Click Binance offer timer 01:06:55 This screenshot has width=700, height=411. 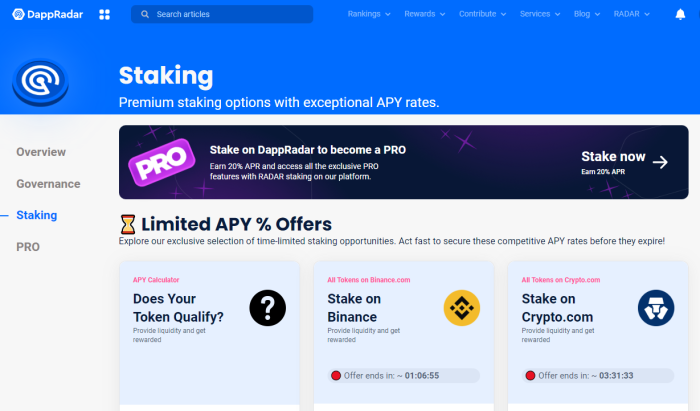point(404,376)
